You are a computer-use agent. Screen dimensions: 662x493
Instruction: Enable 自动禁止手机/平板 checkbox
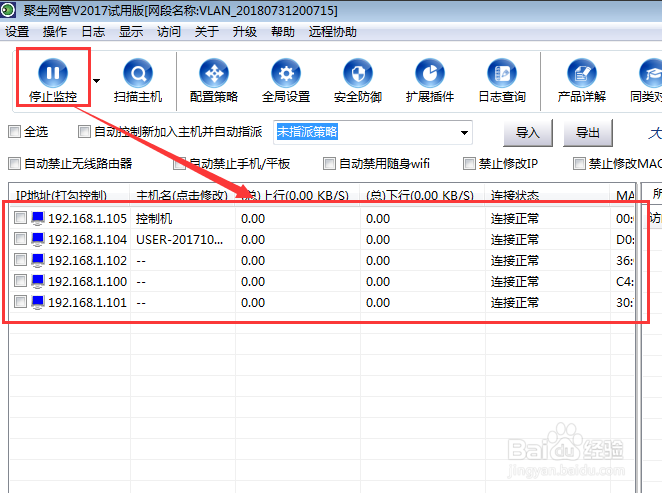(179, 163)
